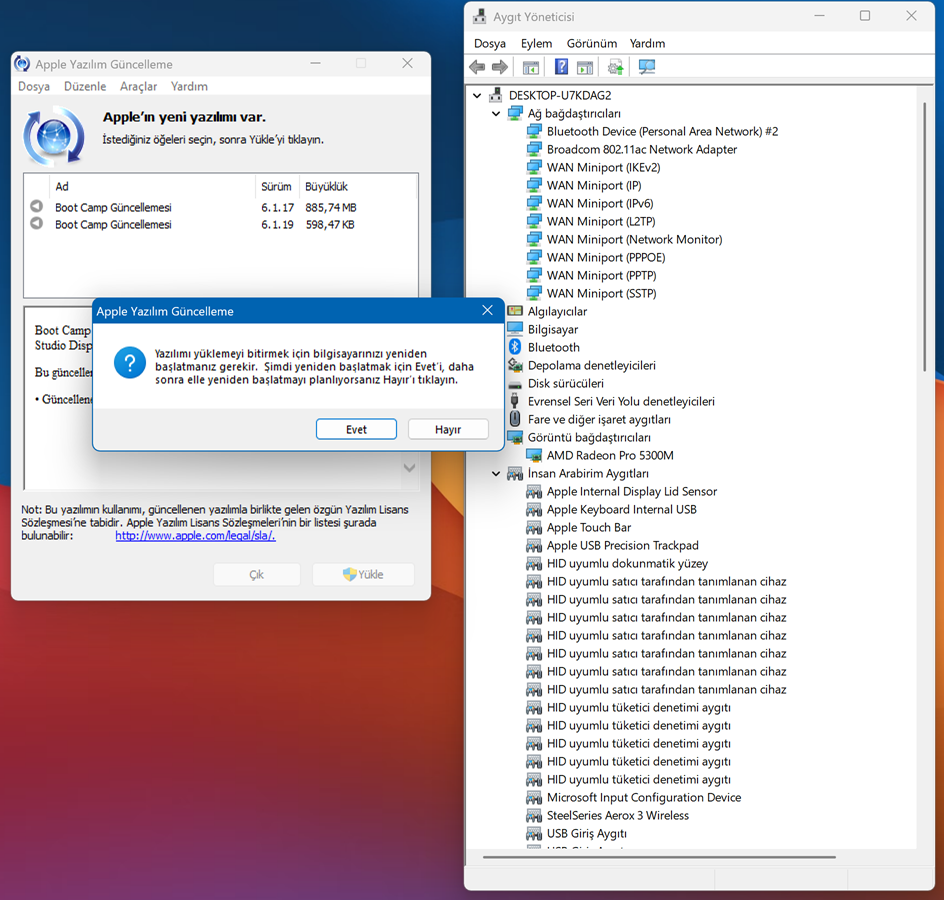Click the device icon beside Apple Touch Bar

click(534, 527)
